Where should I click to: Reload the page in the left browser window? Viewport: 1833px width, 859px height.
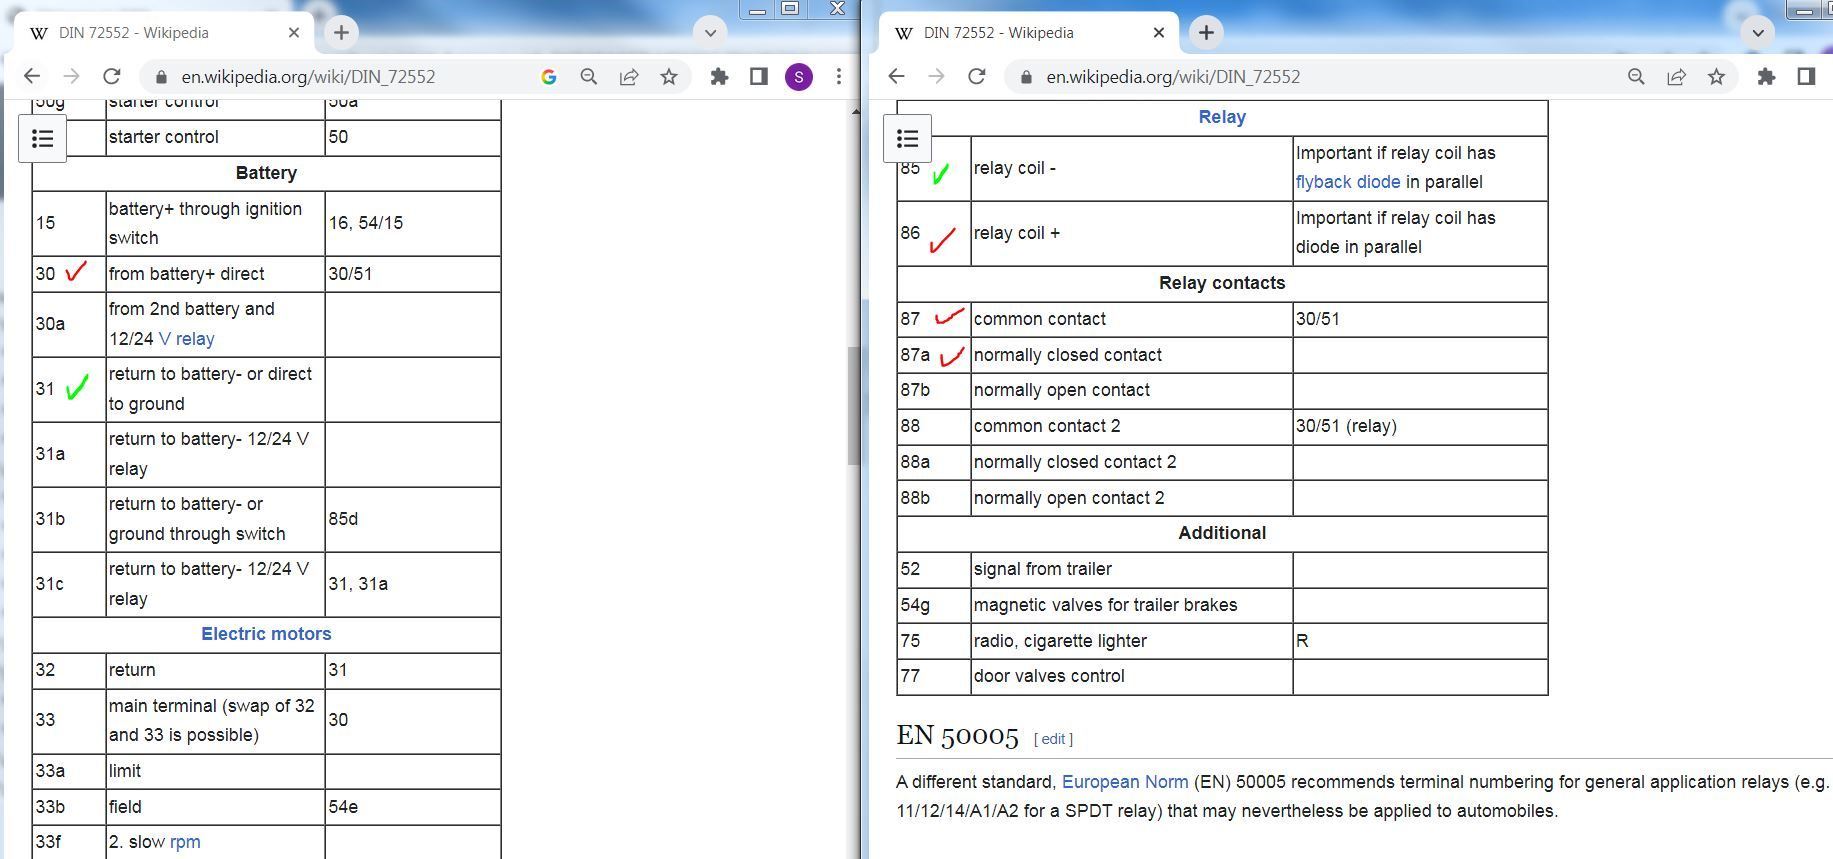pos(112,77)
